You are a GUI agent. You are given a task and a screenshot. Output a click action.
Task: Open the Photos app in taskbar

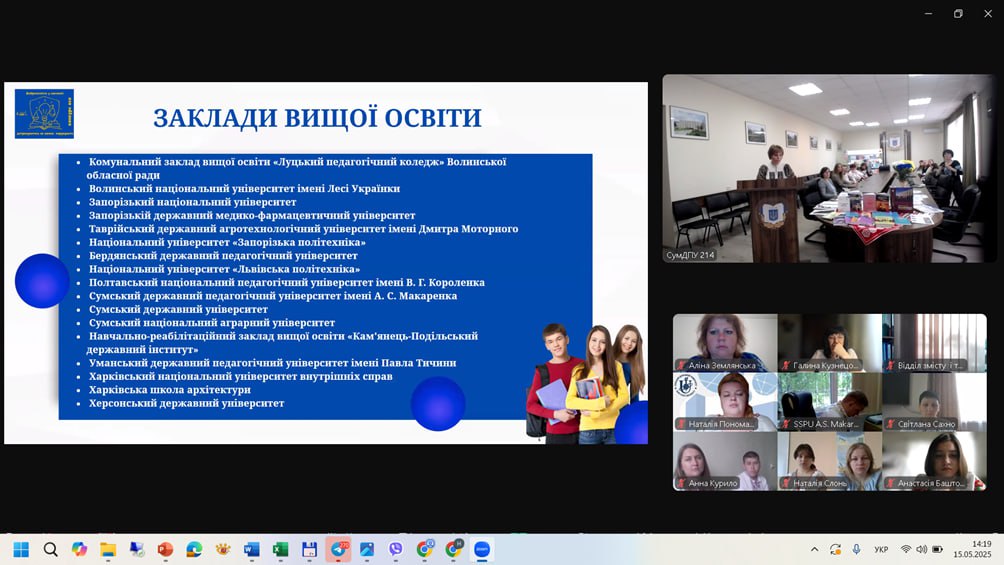pyautogui.click(x=367, y=550)
